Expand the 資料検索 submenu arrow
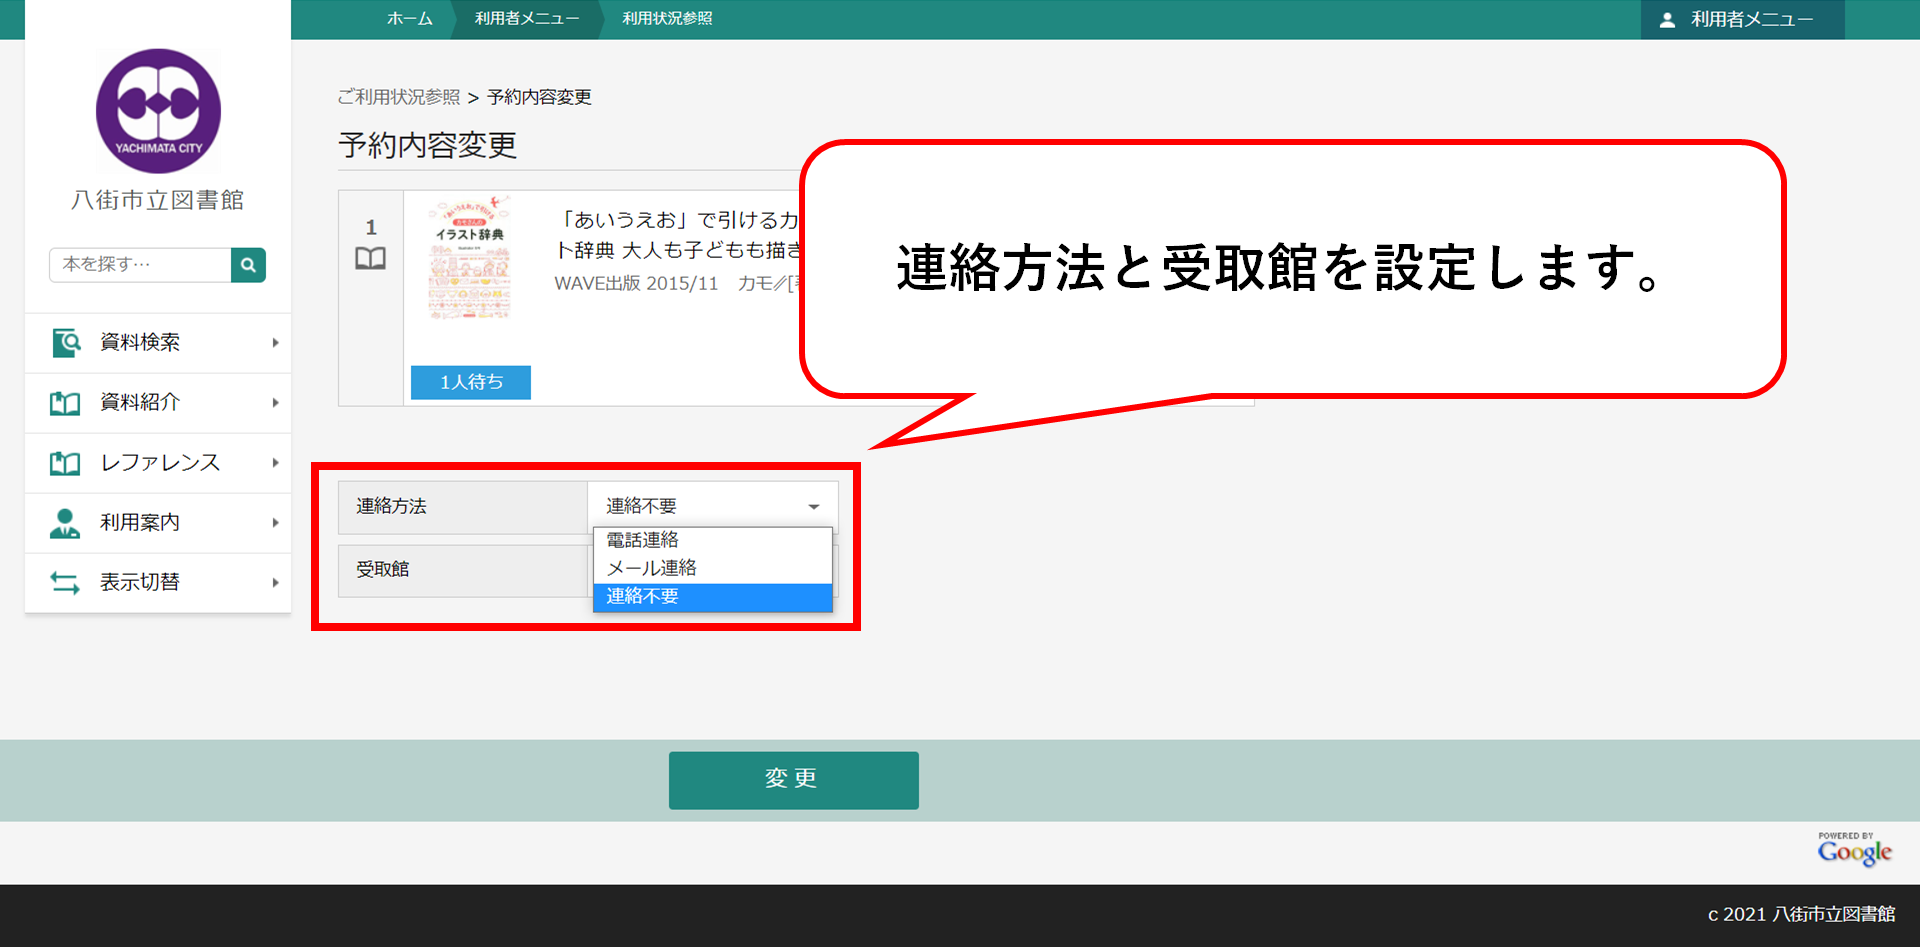Viewport: 1920px width, 947px height. pyautogui.click(x=275, y=343)
